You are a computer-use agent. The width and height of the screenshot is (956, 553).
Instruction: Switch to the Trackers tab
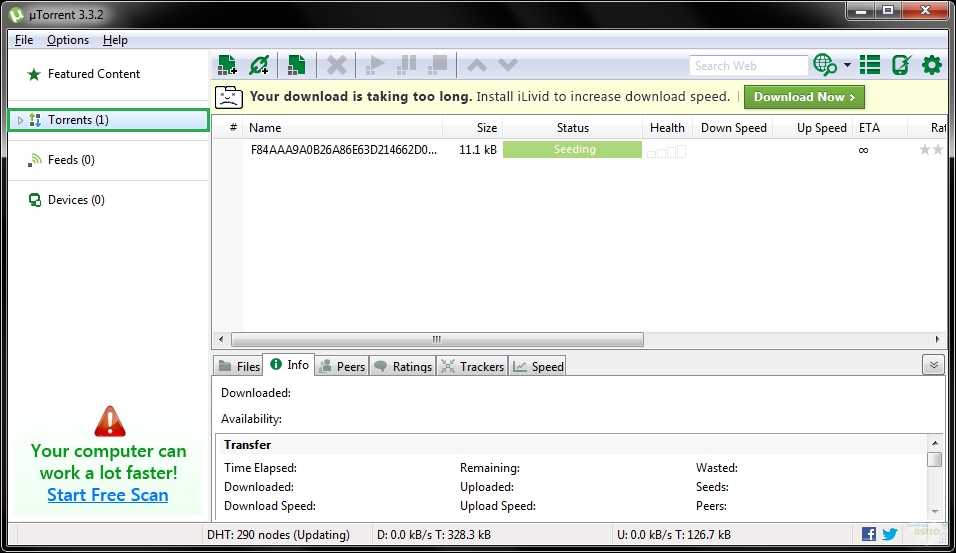472,366
